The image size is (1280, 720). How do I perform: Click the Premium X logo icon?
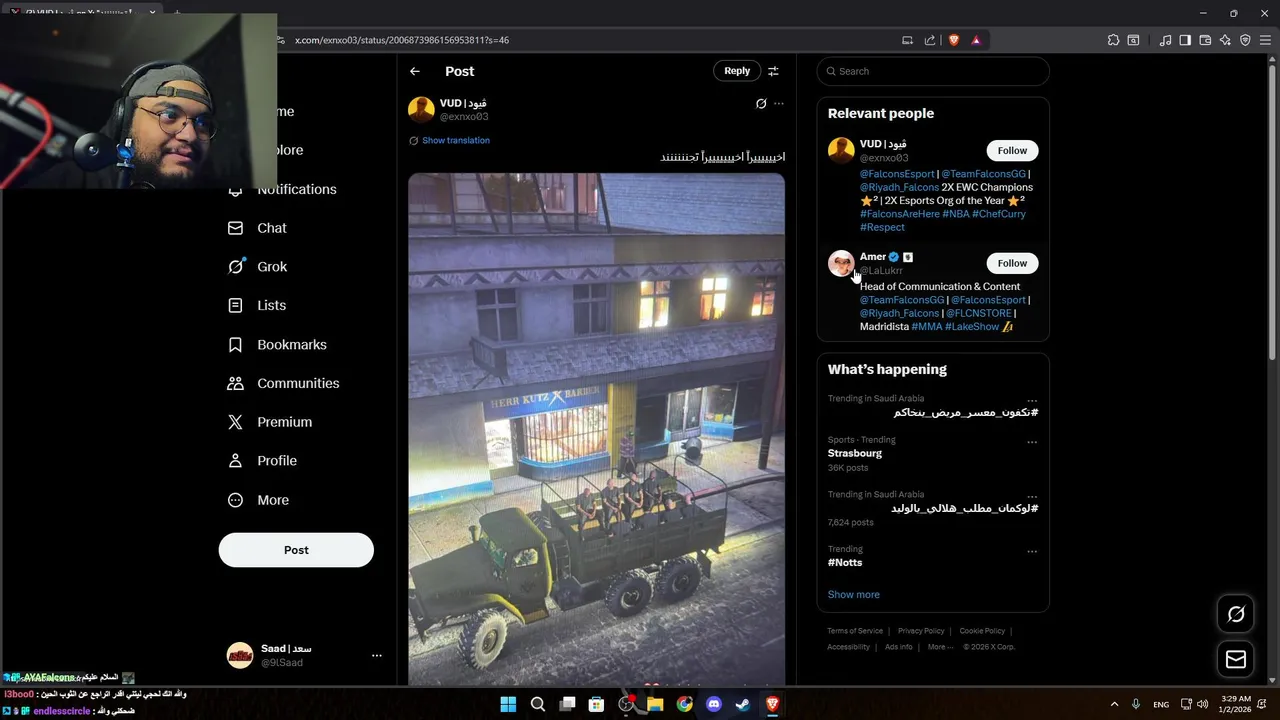click(235, 422)
